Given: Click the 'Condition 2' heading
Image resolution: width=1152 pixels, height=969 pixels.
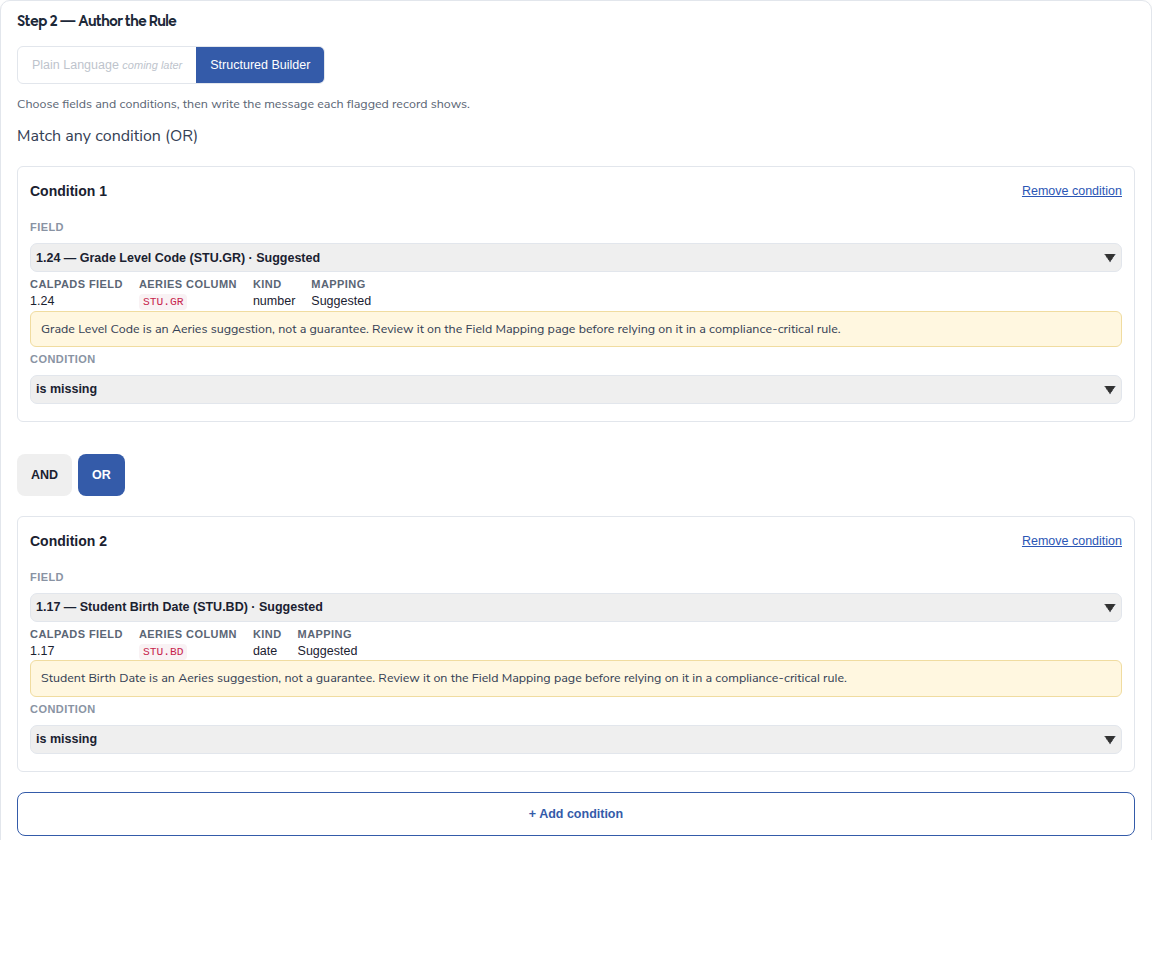Looking at the screenshot, I should pyautogui.click(x=68, y=541).
